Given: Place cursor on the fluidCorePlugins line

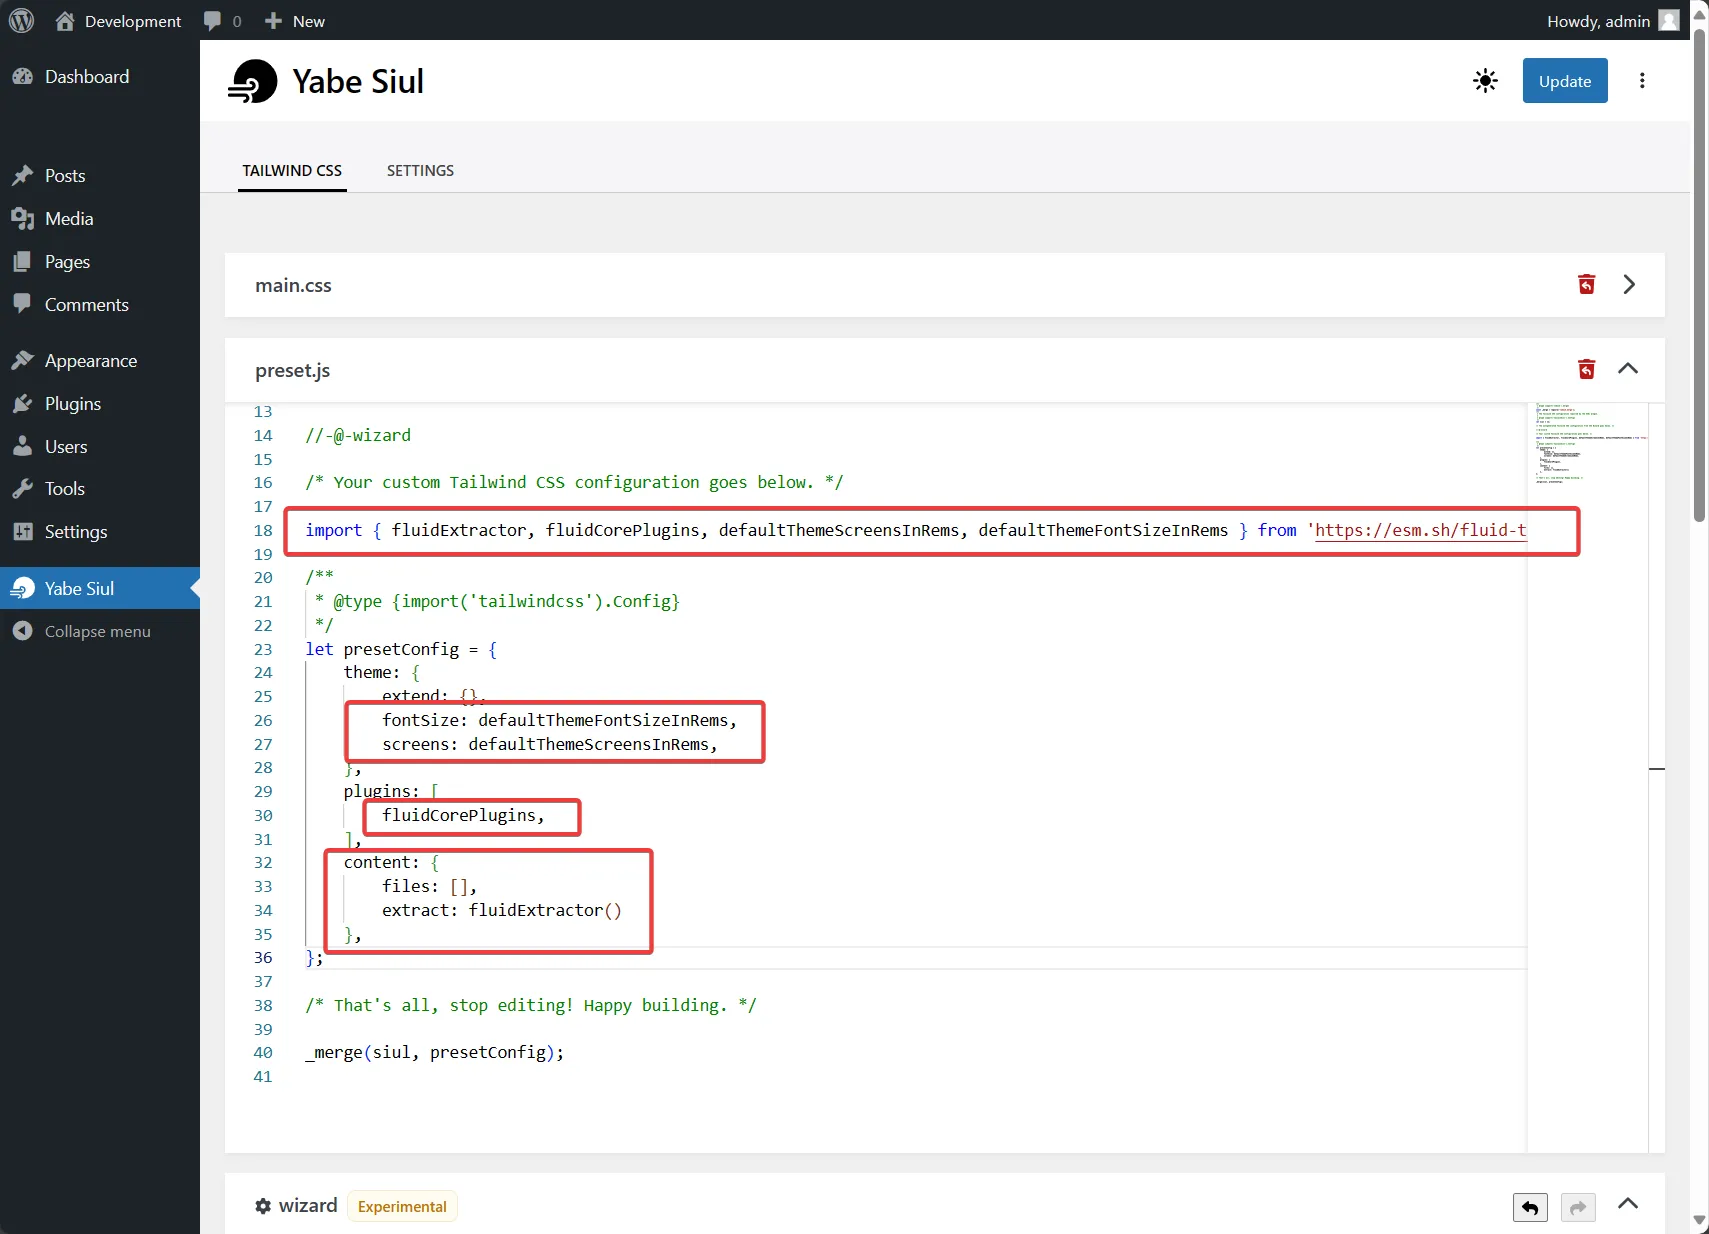Looking at the screenshot, I should tap(463, 815).
